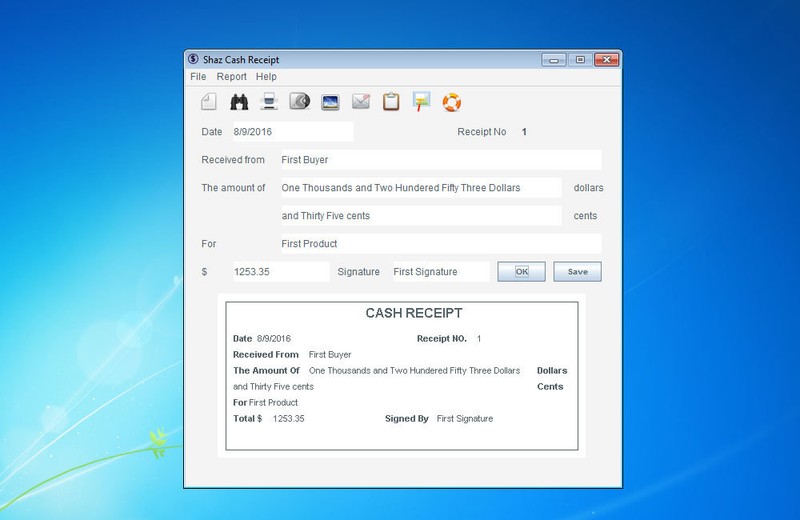Click the clipboard toolbar icon

click(x=391, y=102)
